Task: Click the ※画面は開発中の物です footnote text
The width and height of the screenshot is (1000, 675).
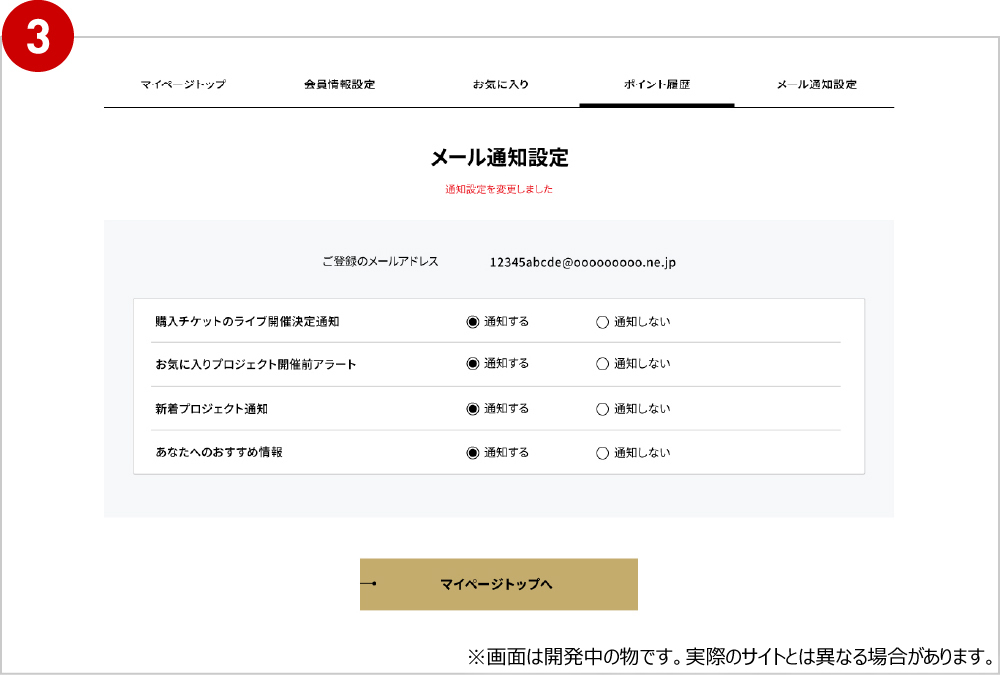Action: click(x=729, y=657)
